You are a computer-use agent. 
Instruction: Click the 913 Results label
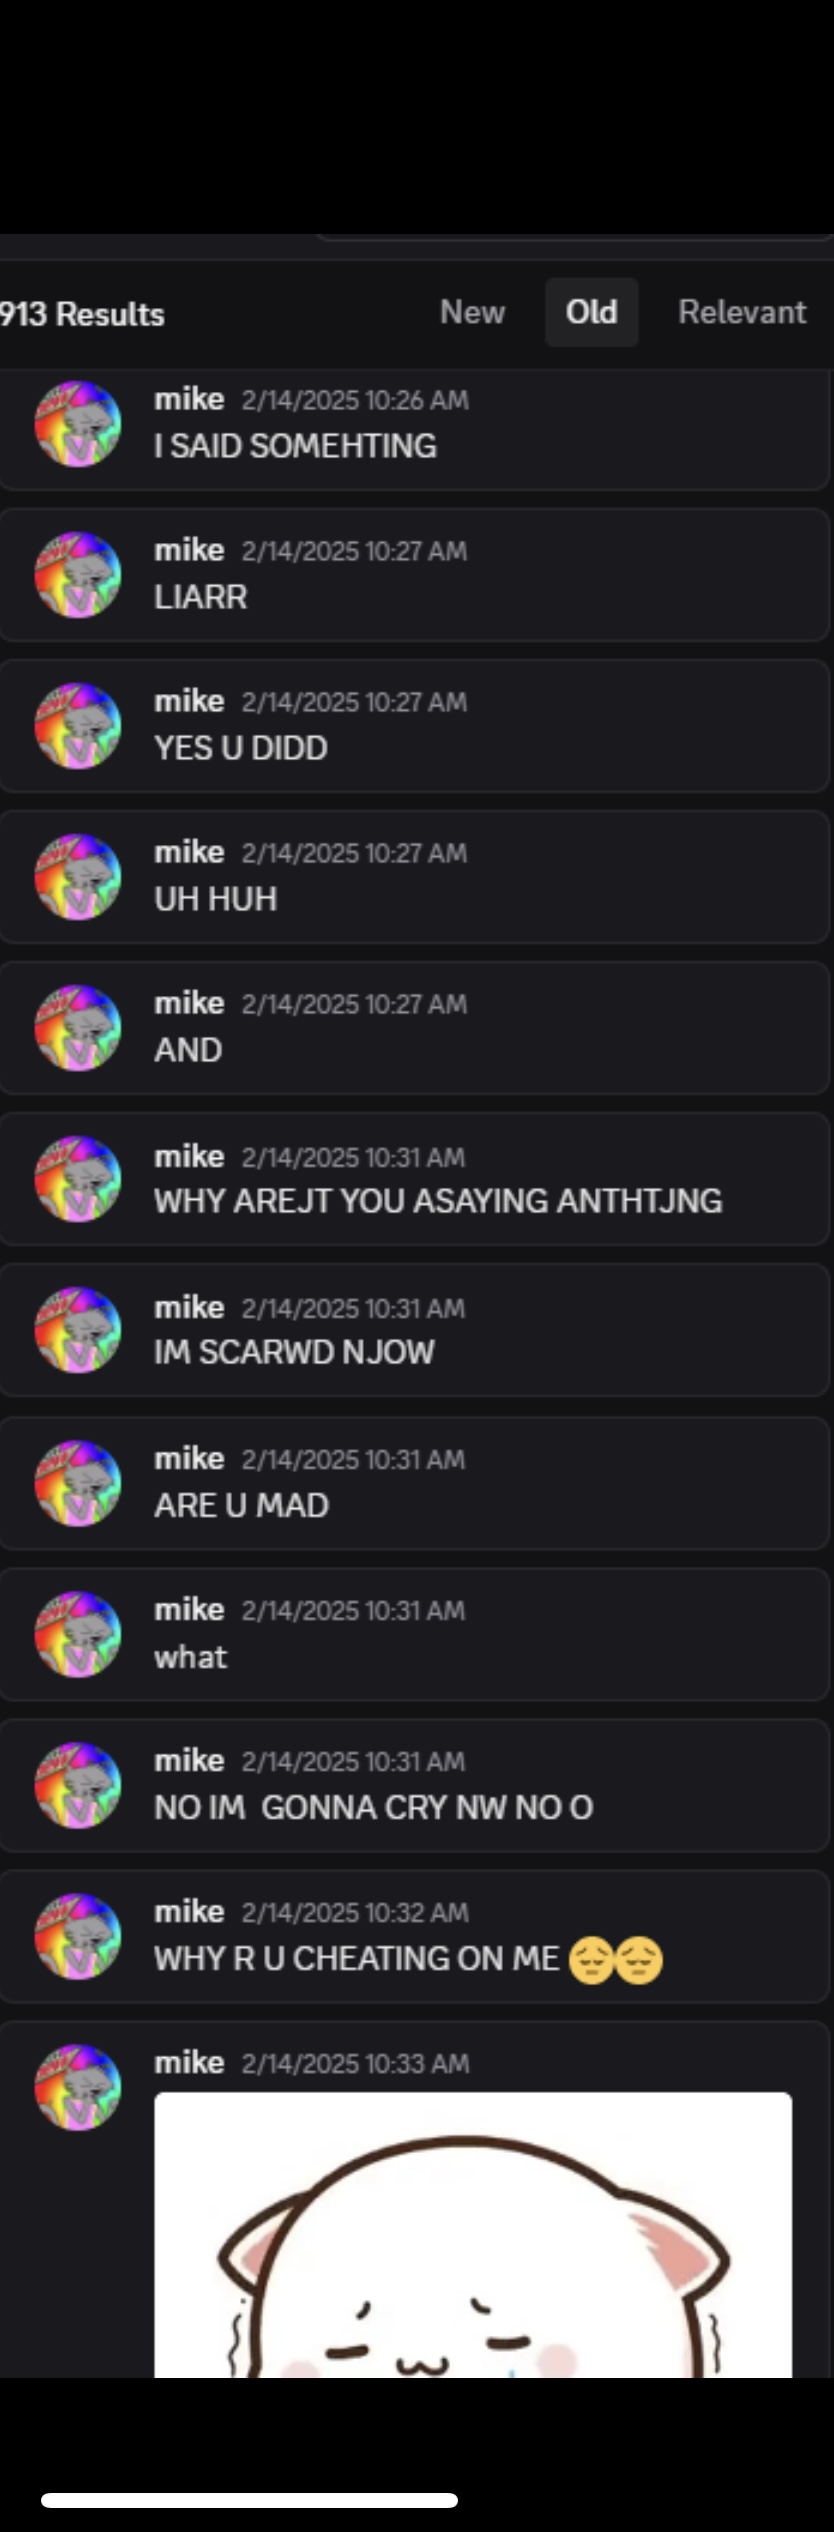(82, 314)
